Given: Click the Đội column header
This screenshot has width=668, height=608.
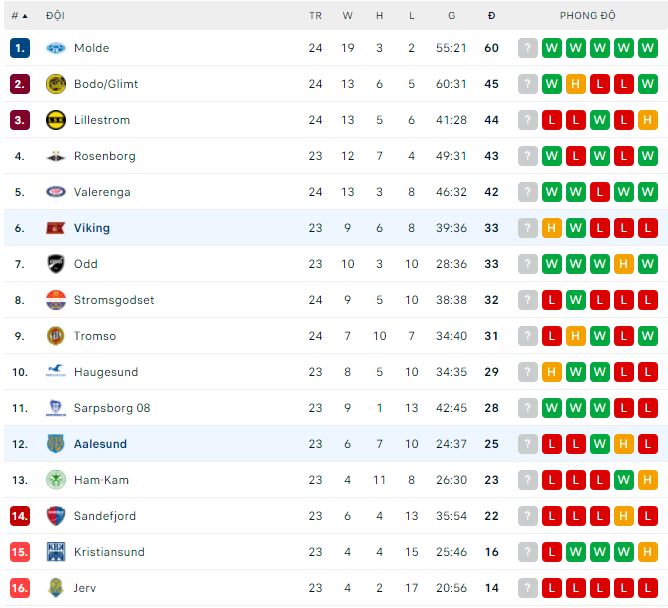Looking at the screenshot, I should tap(55, 16).
